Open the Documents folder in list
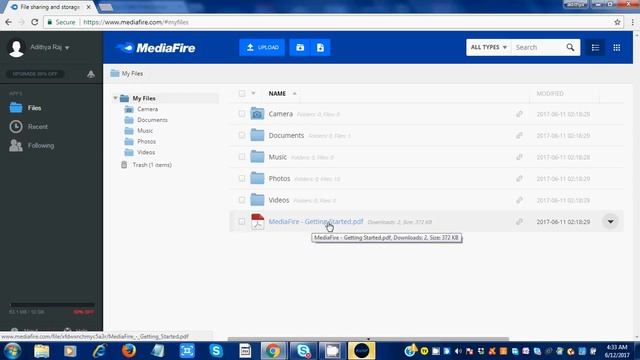 click(x=286, y=135)
